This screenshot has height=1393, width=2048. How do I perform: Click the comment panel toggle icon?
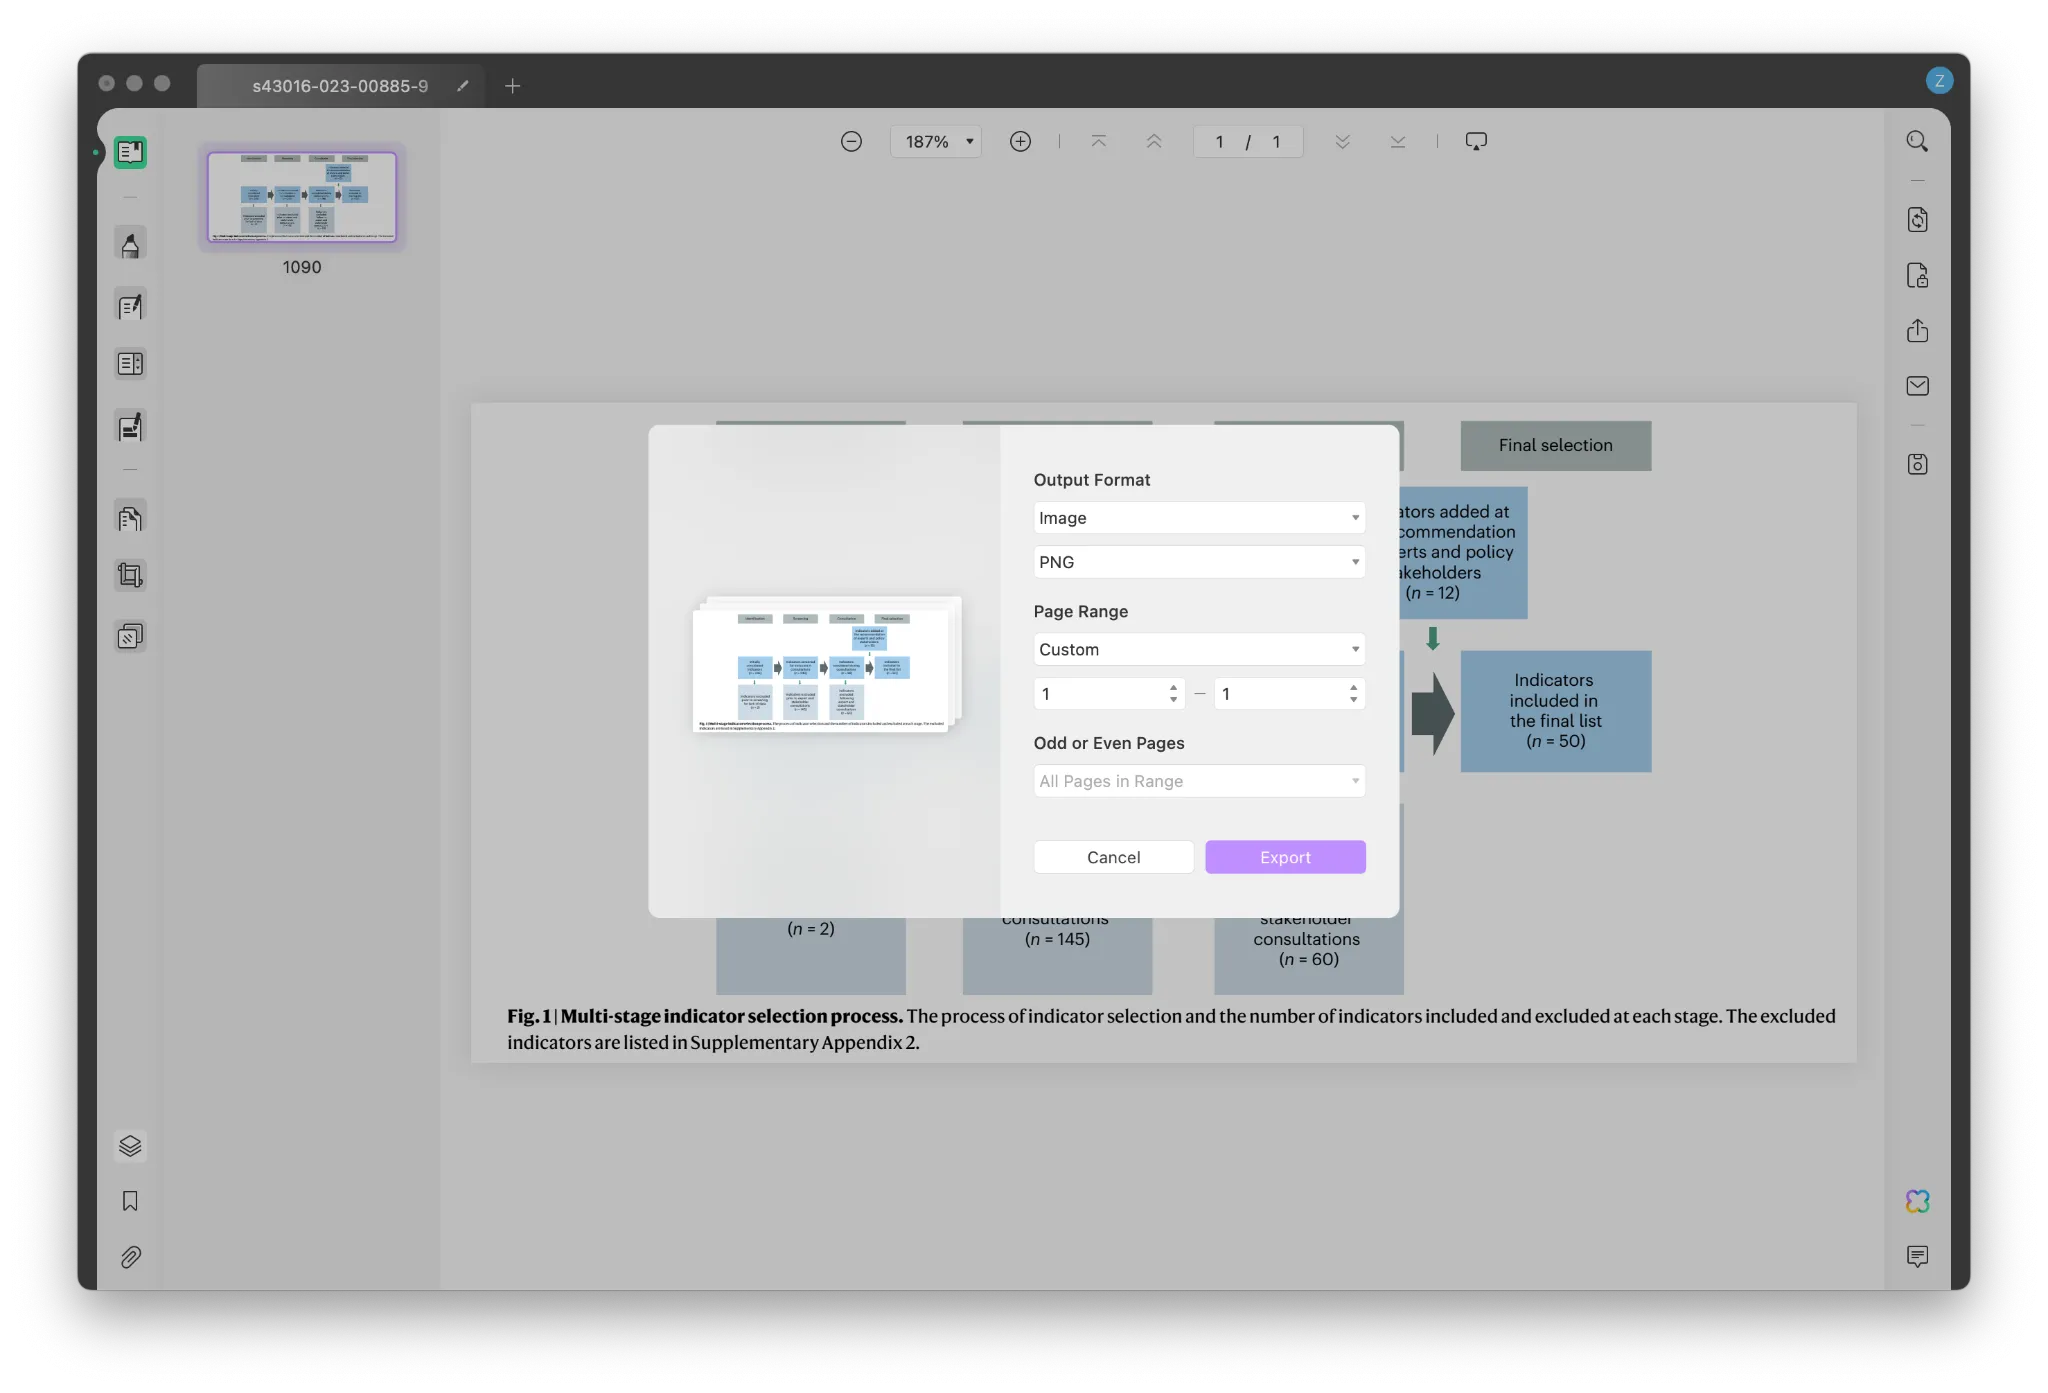pos(1917,1256)
